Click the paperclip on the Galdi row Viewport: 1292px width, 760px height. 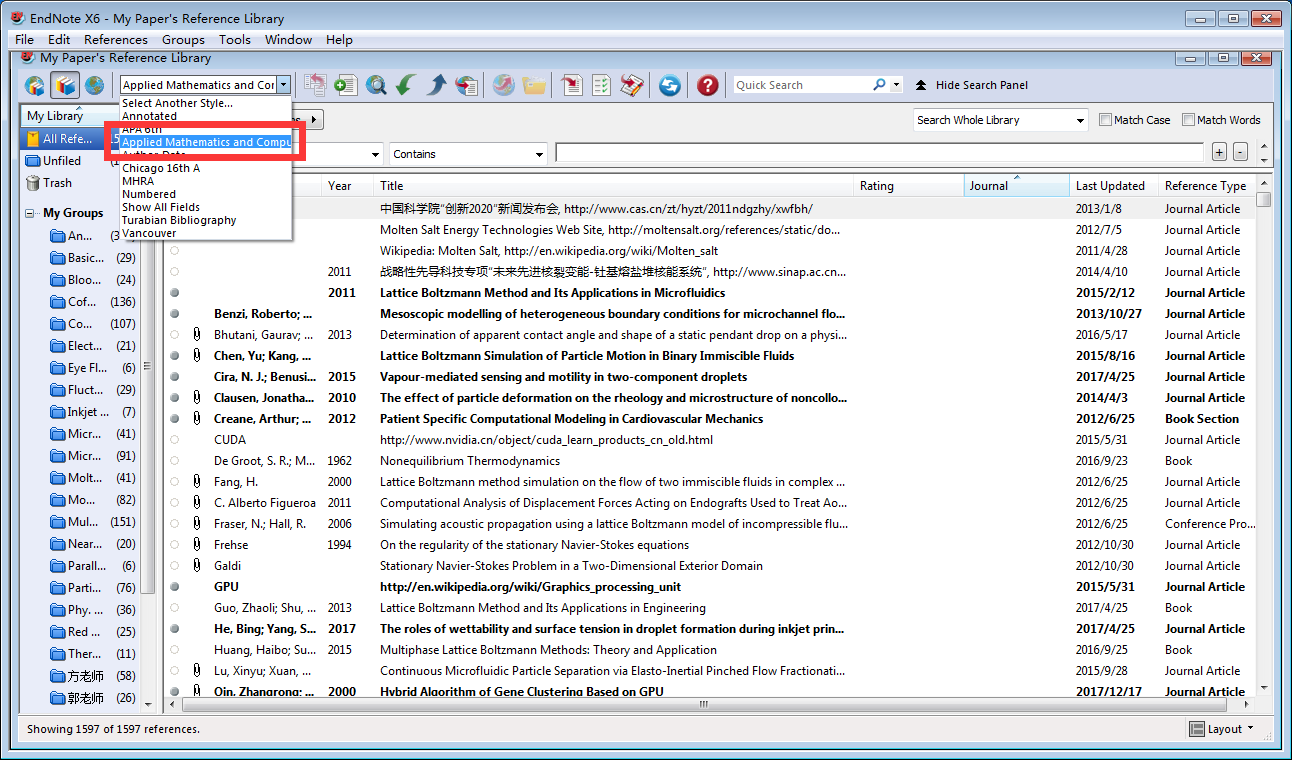pos(197,566)
